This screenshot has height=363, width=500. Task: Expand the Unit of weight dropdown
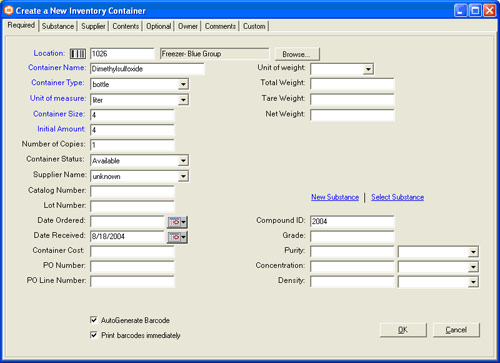368,69
